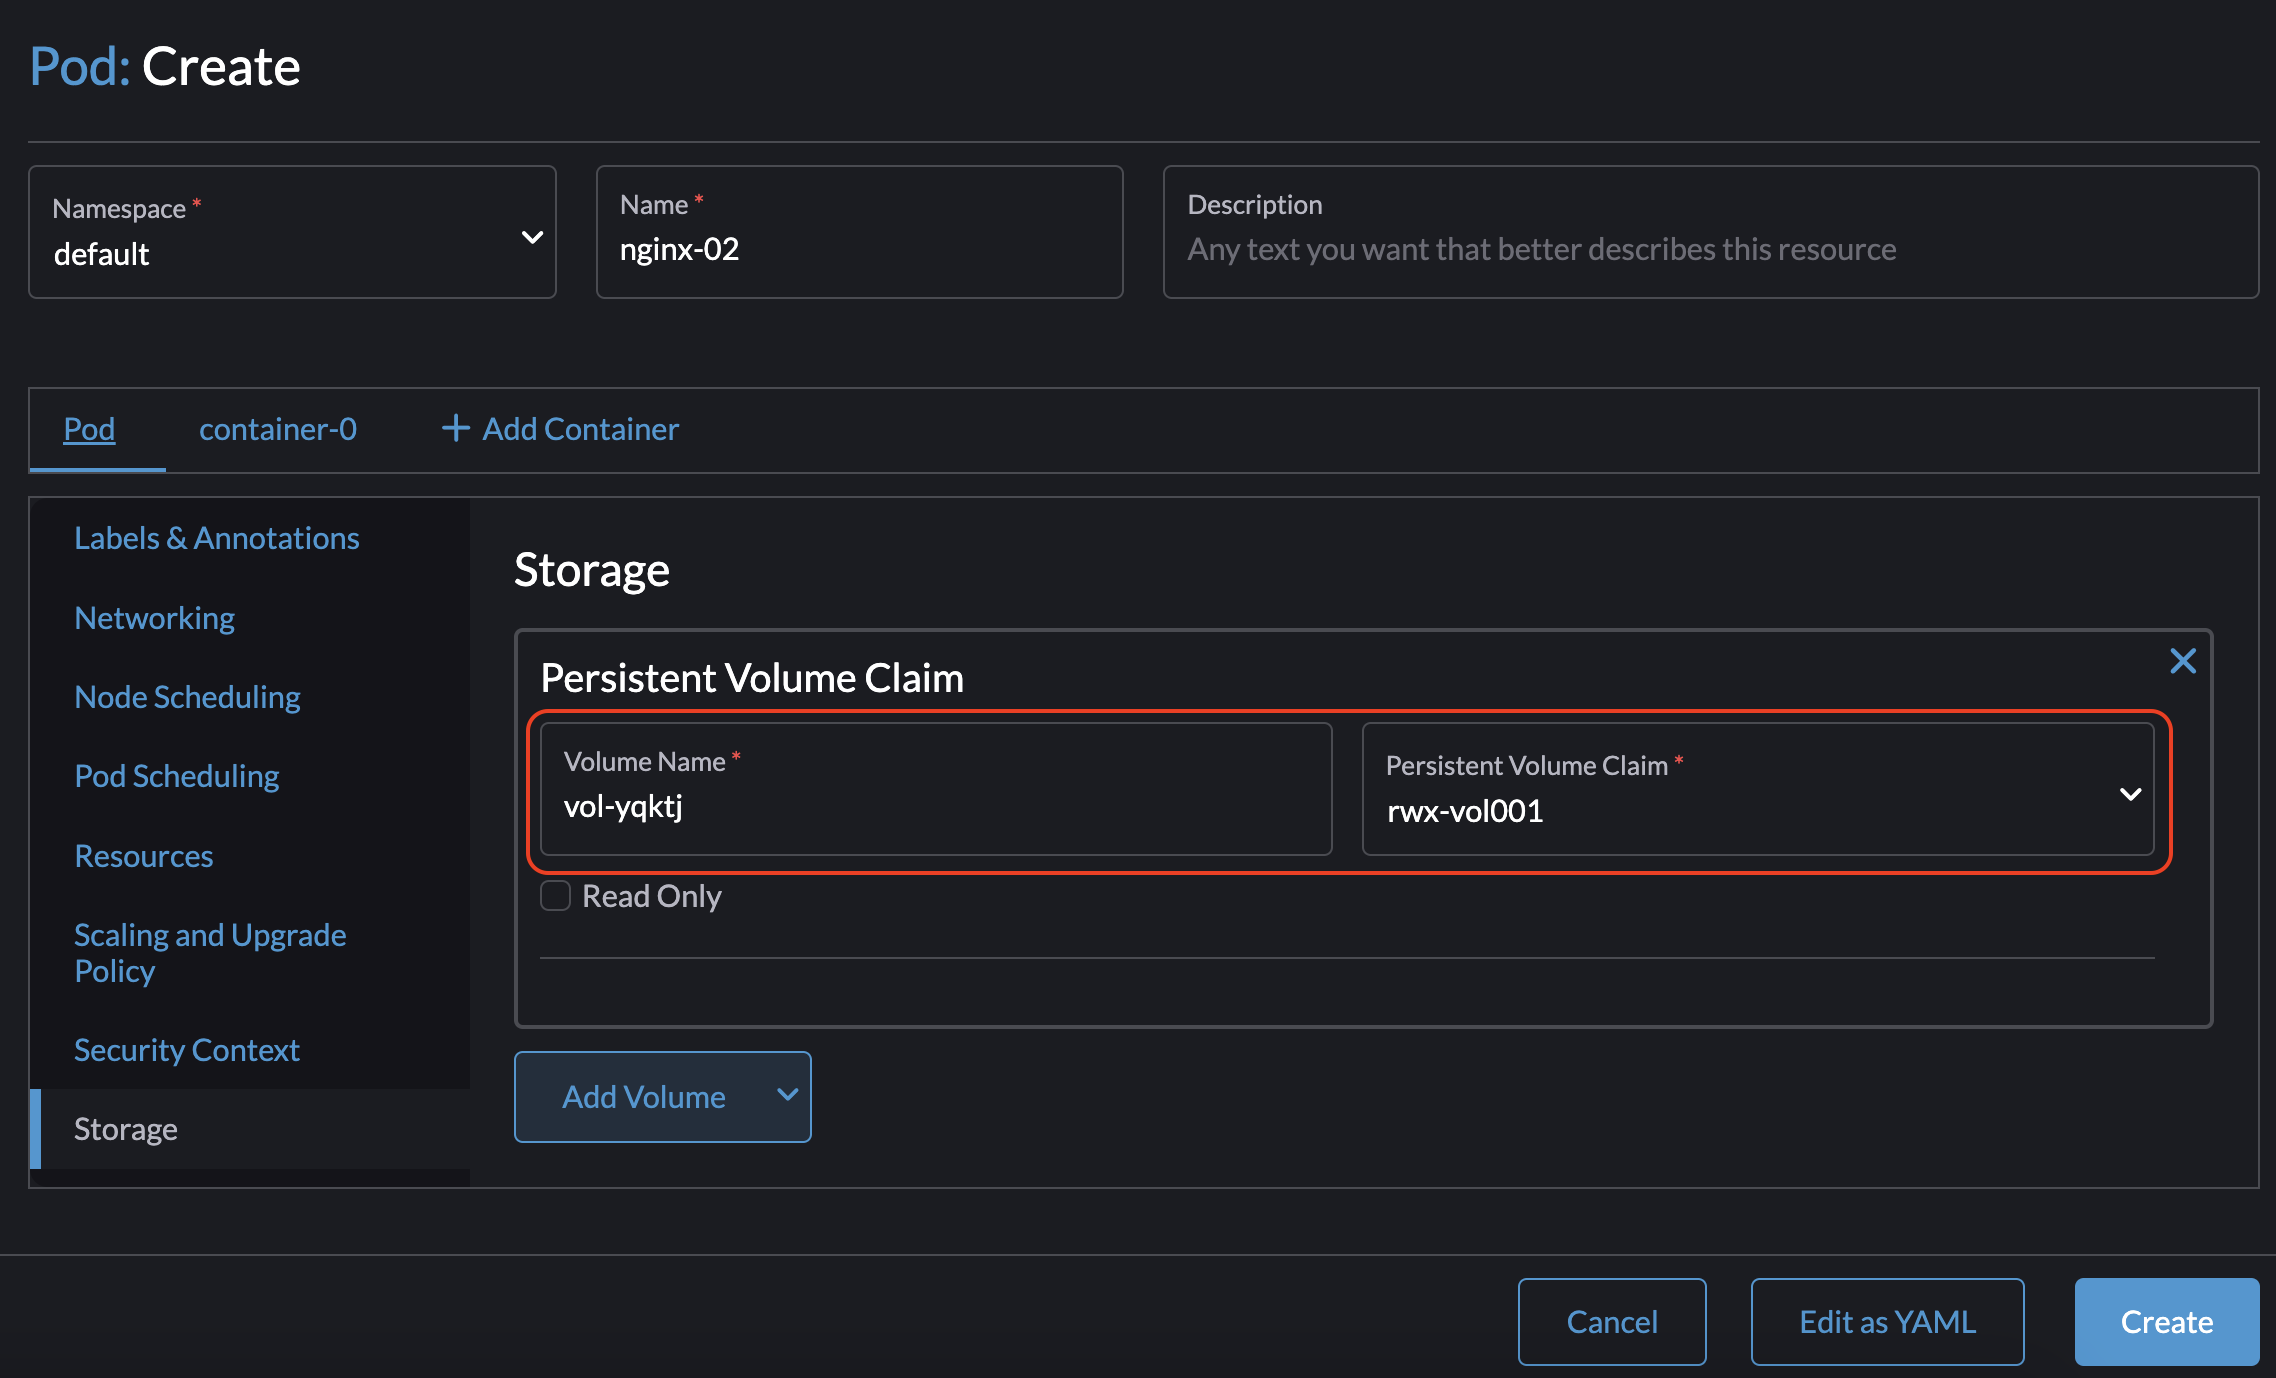Open the Persistent Volume Claim dropdown
Image resolution: width=2276 pixels, height=1378 pixels.
pyautogui.click(x=2130, y=795)
